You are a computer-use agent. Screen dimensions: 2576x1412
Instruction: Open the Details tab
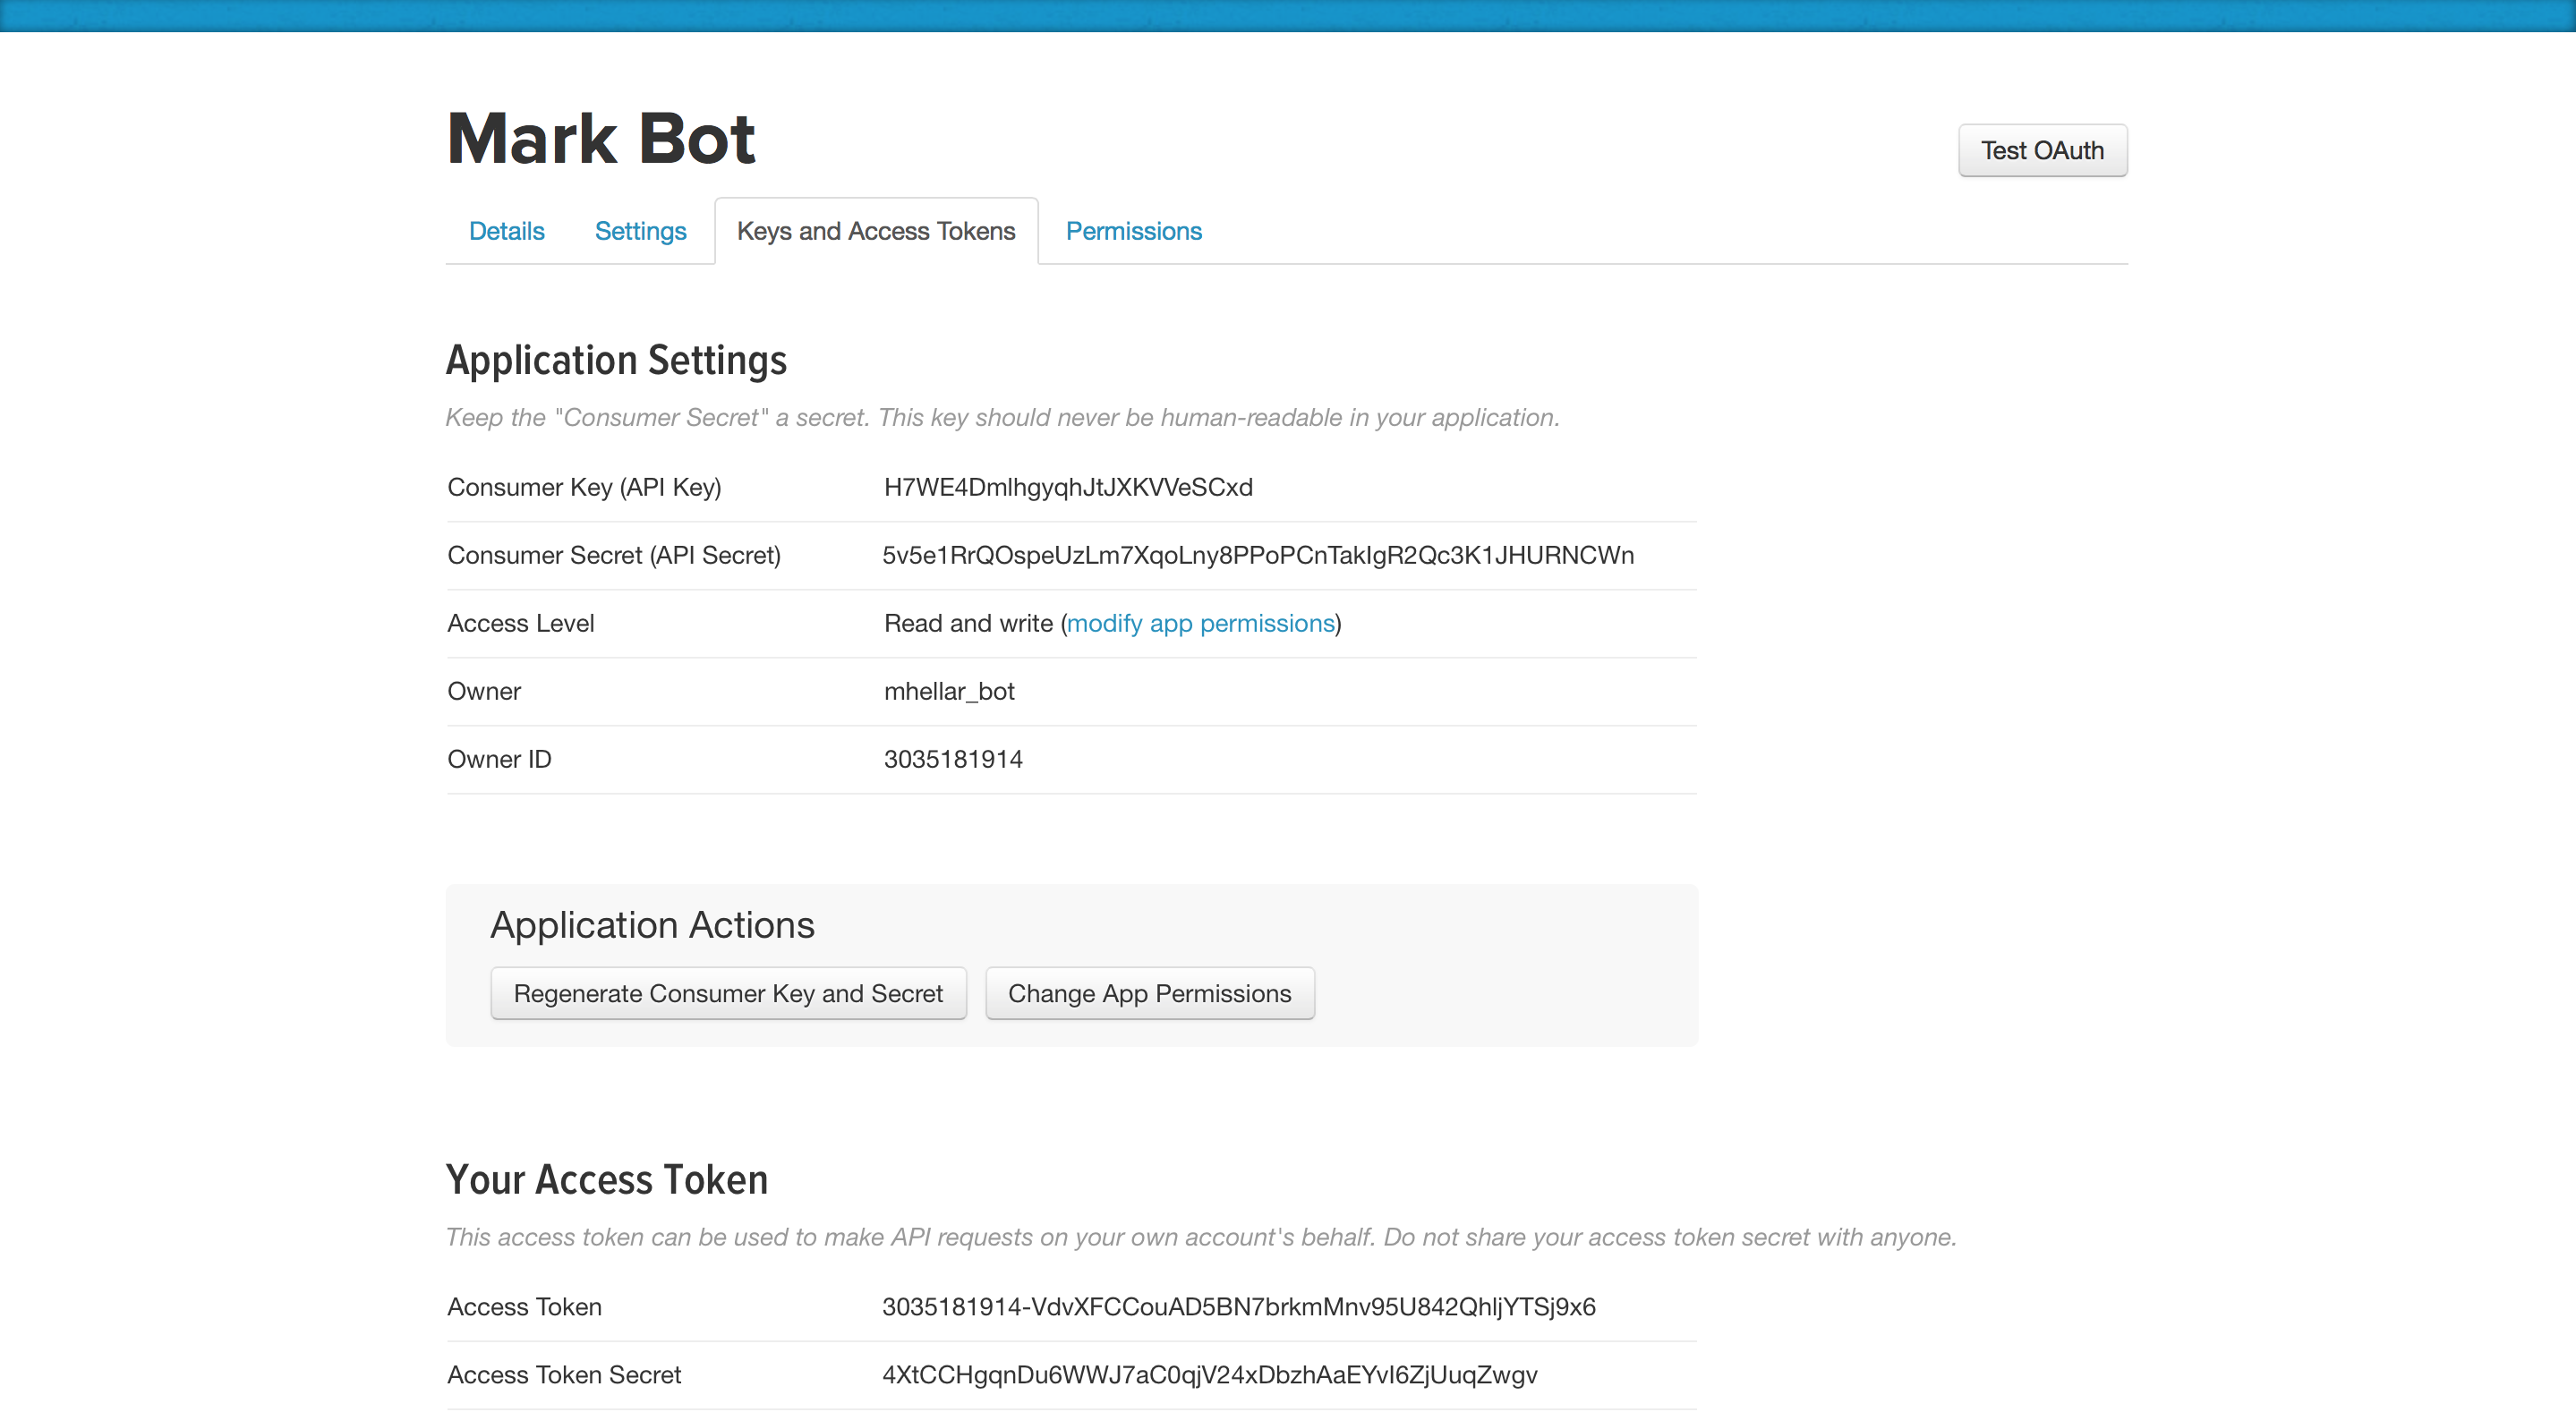coord(506,231)
